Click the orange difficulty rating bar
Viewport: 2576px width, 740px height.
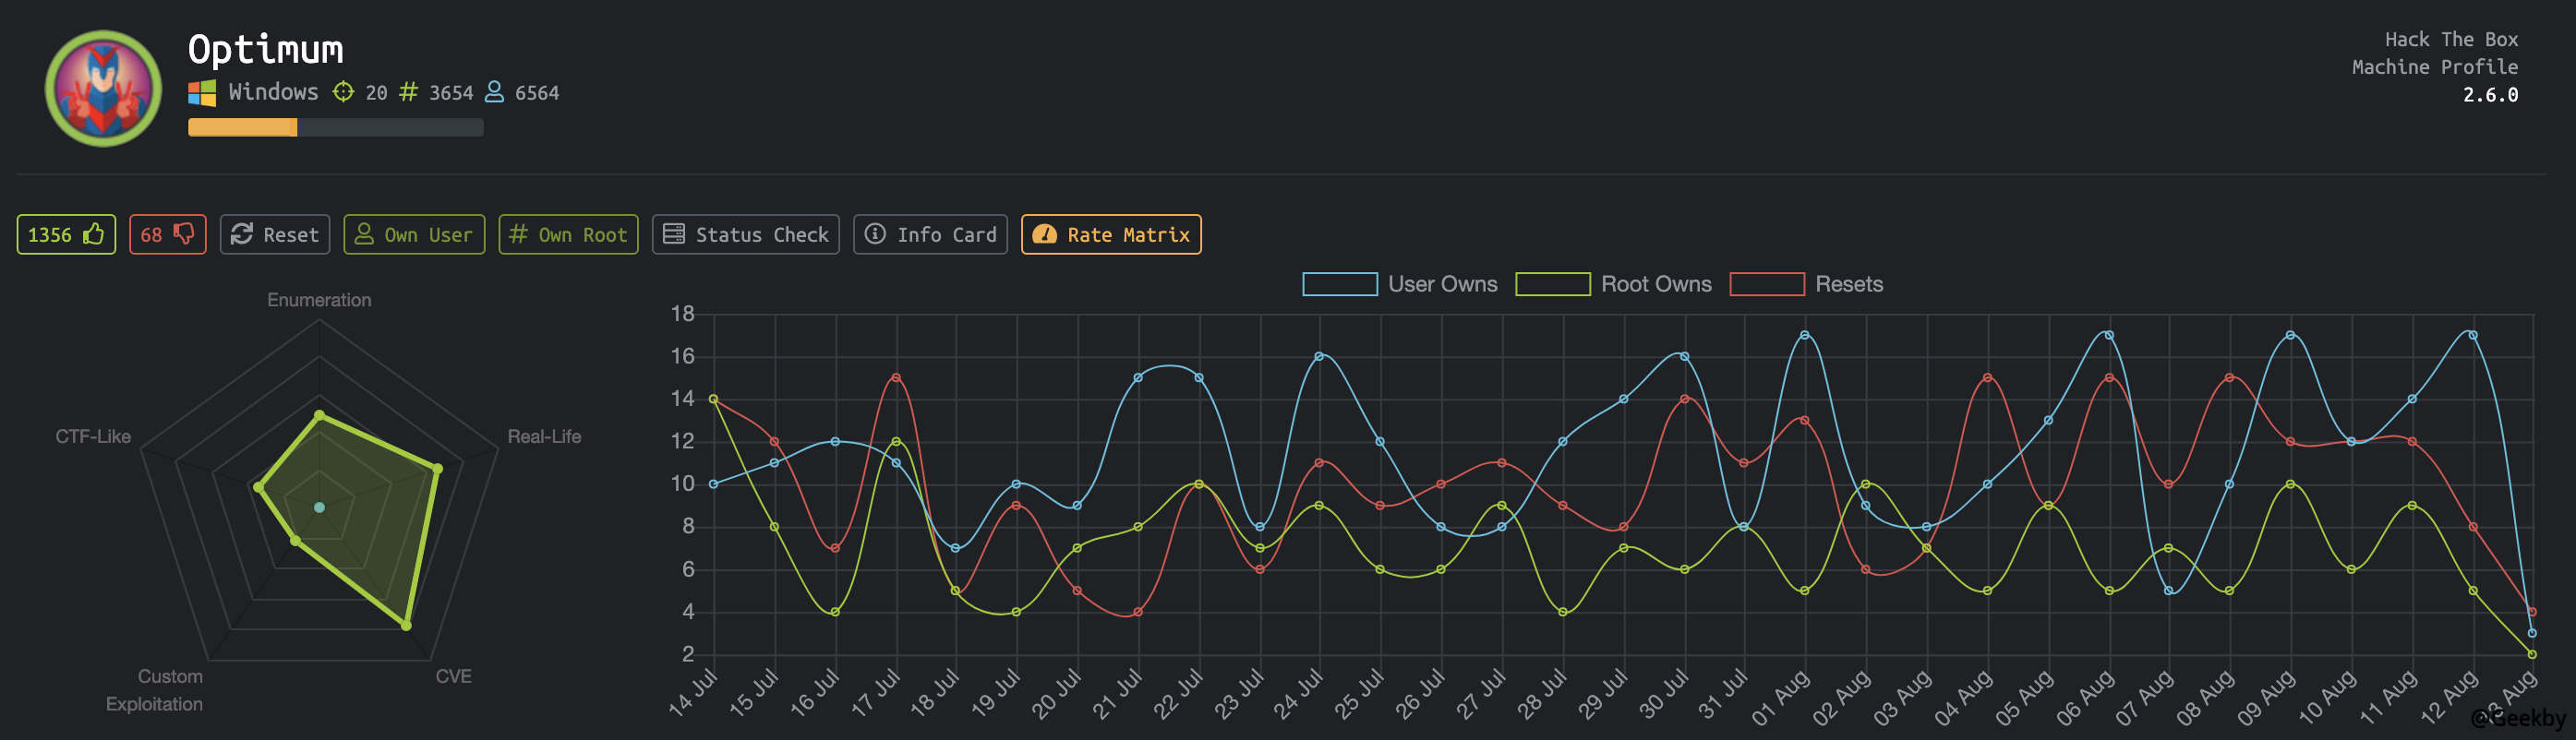tap(243, 127)
